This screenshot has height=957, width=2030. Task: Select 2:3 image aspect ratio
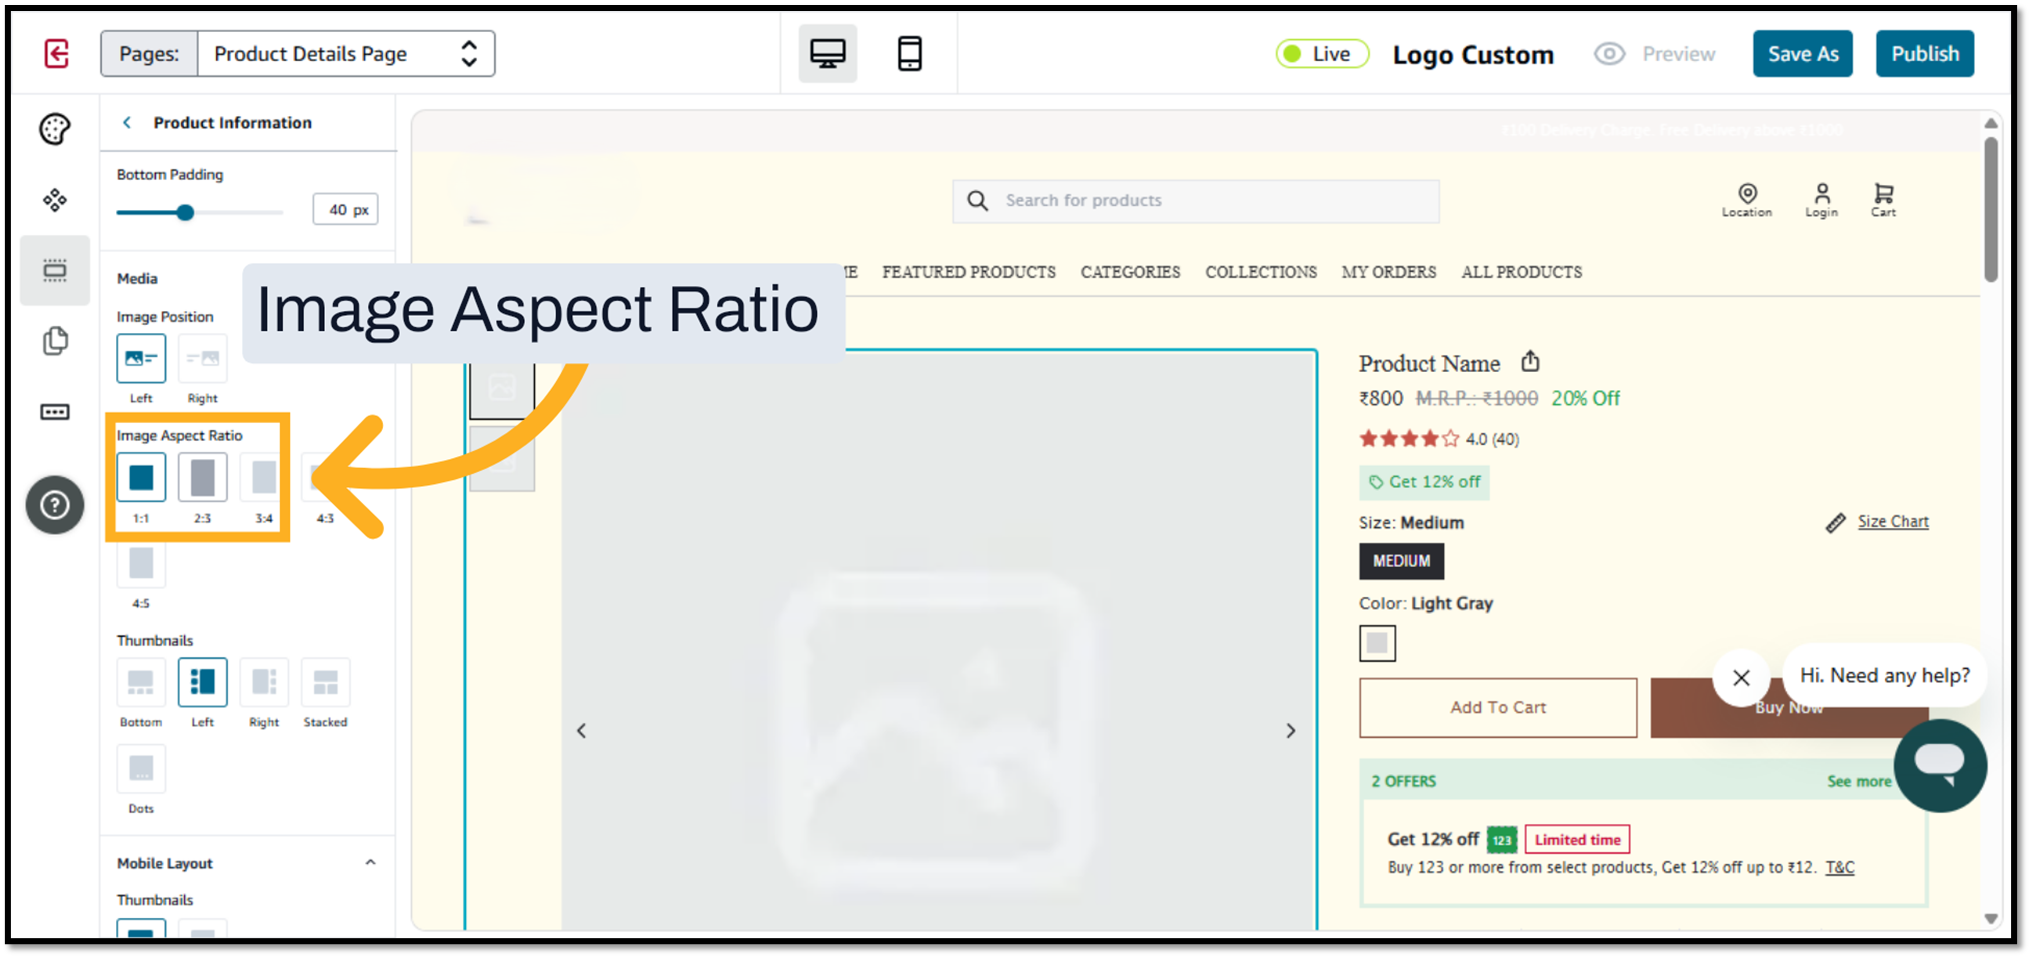pyautogui.click(x=202, y=478)
